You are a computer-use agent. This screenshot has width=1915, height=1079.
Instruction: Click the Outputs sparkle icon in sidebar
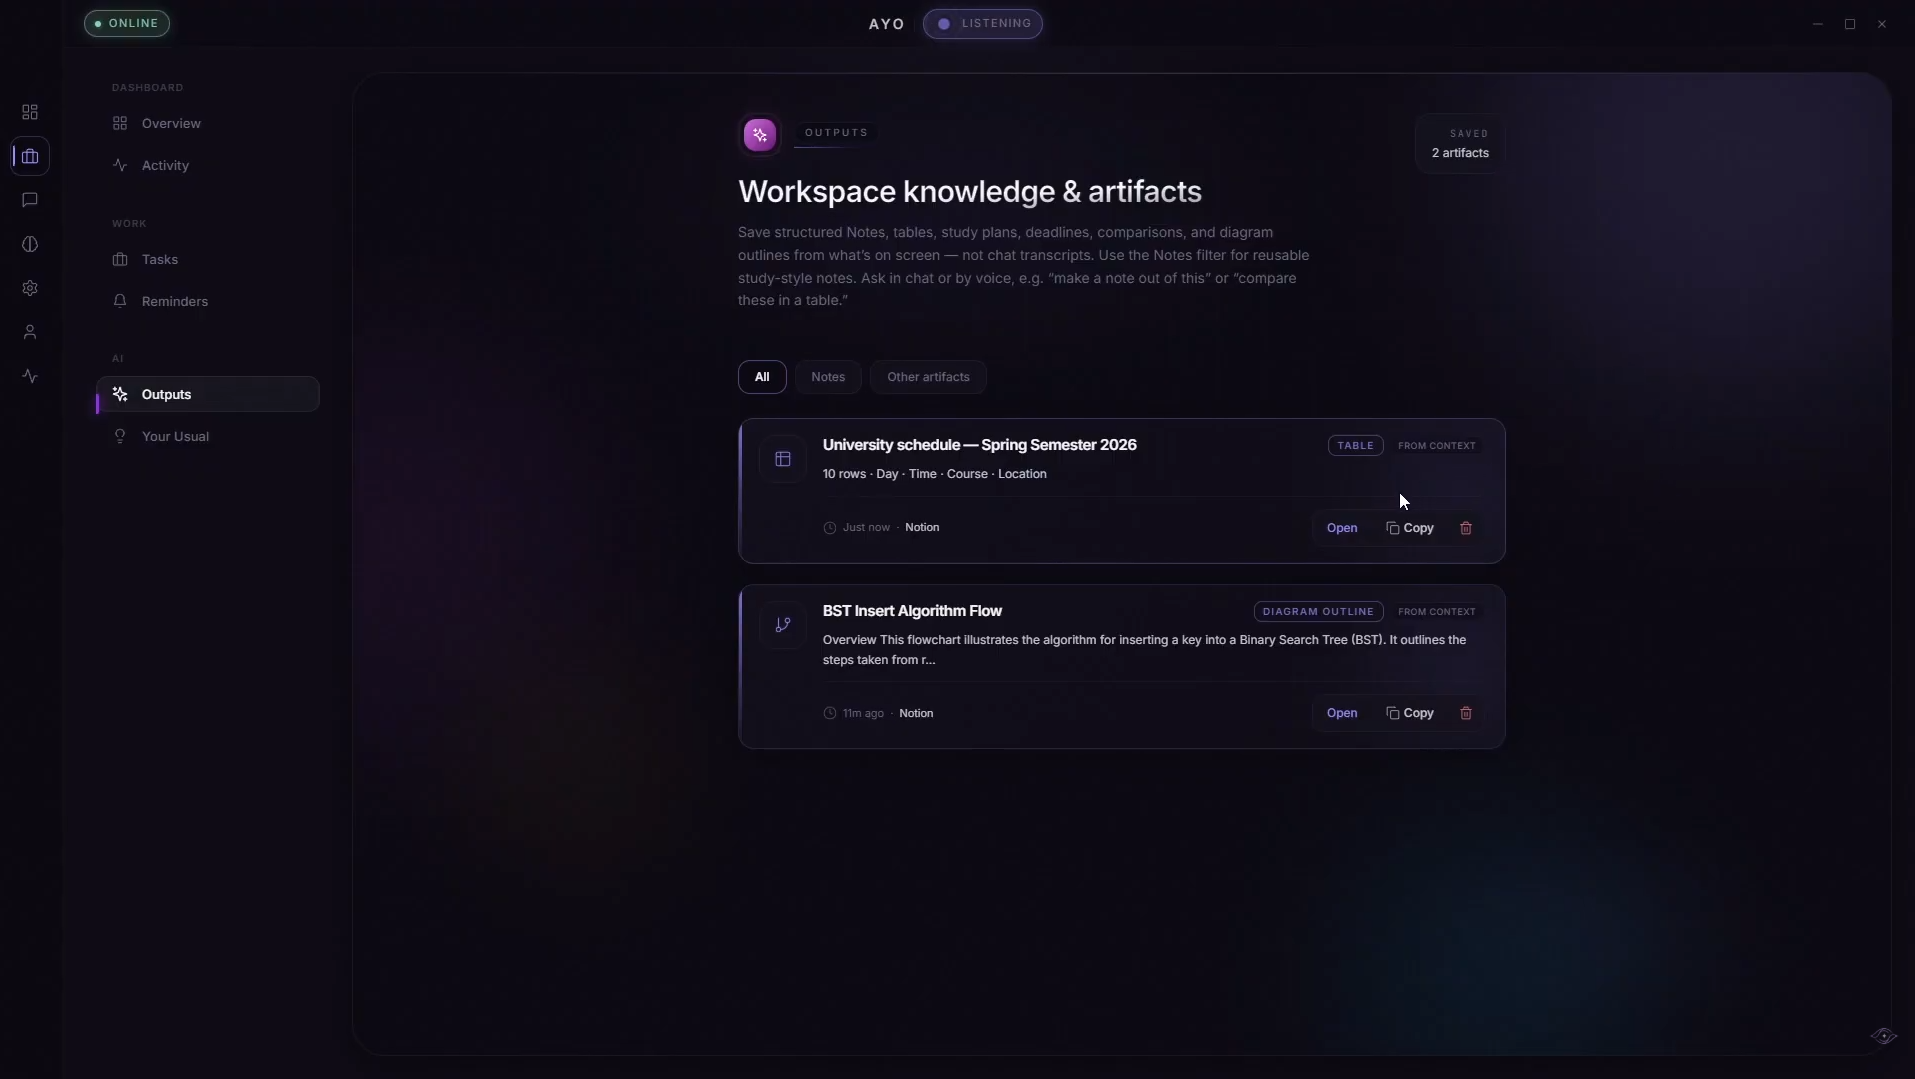tap(120, 394)
